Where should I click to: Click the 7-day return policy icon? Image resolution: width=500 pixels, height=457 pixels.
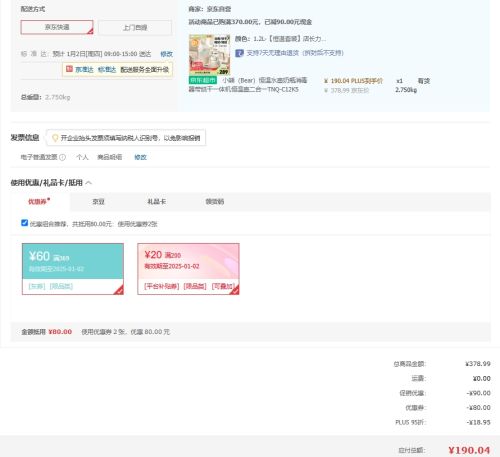239,53
